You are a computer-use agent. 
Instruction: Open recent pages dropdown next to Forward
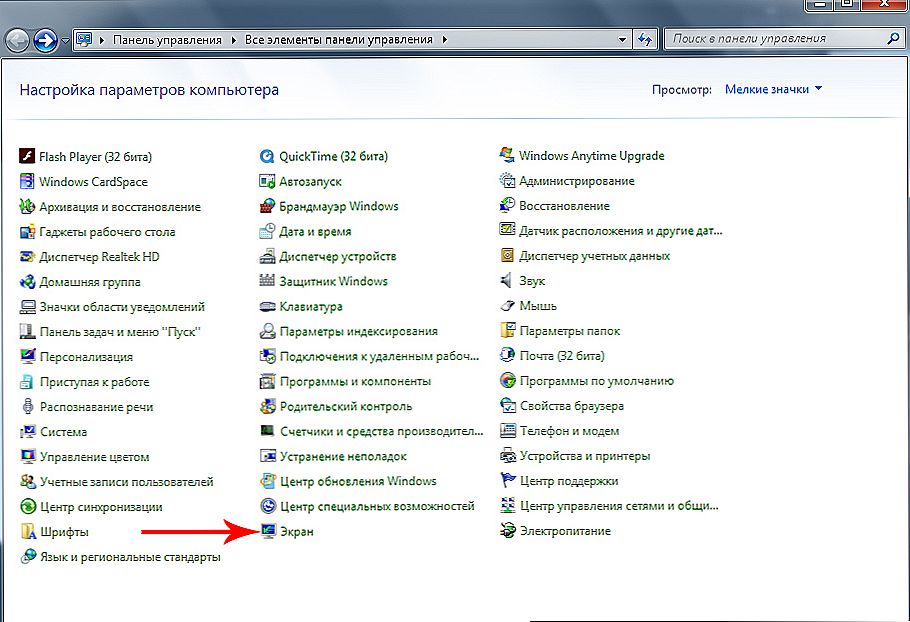coord(66,41)
